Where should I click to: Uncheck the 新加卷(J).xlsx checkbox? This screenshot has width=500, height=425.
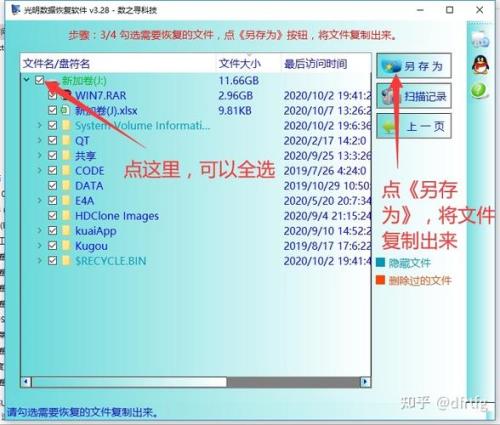point(52,110)
